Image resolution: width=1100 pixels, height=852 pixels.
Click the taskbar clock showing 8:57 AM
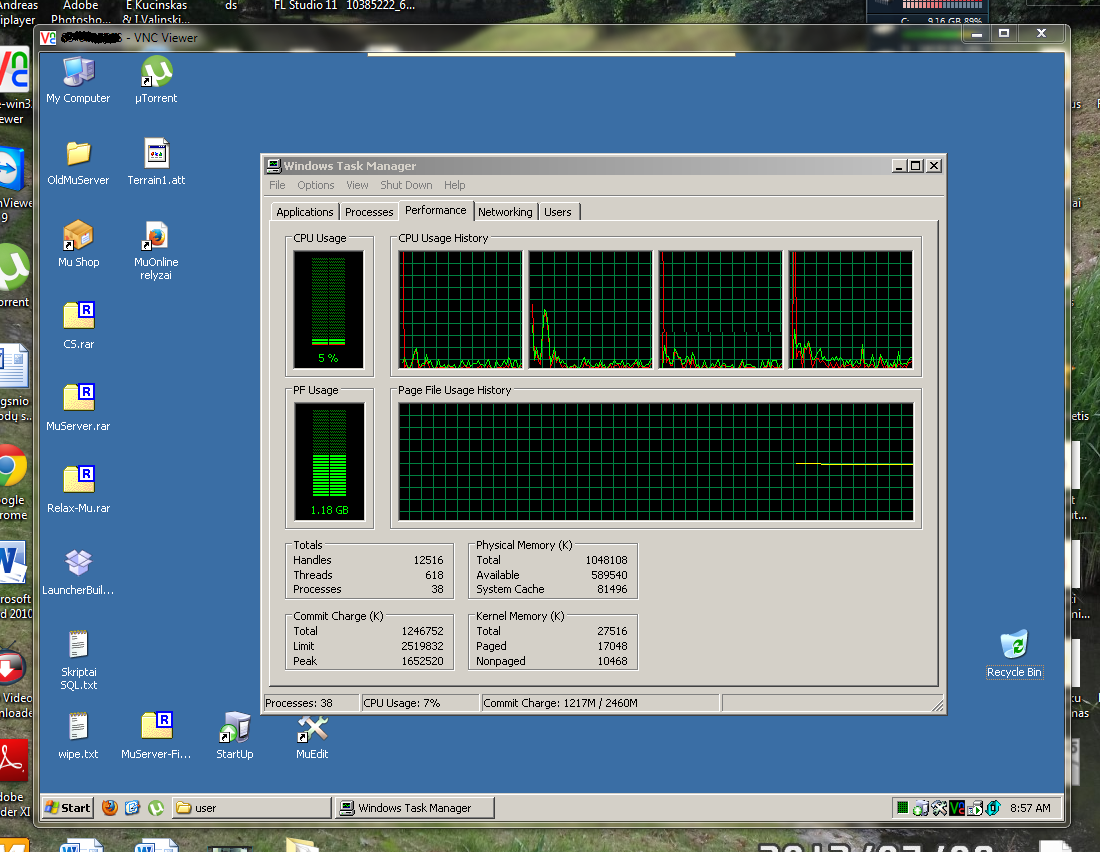(1031, 808)
